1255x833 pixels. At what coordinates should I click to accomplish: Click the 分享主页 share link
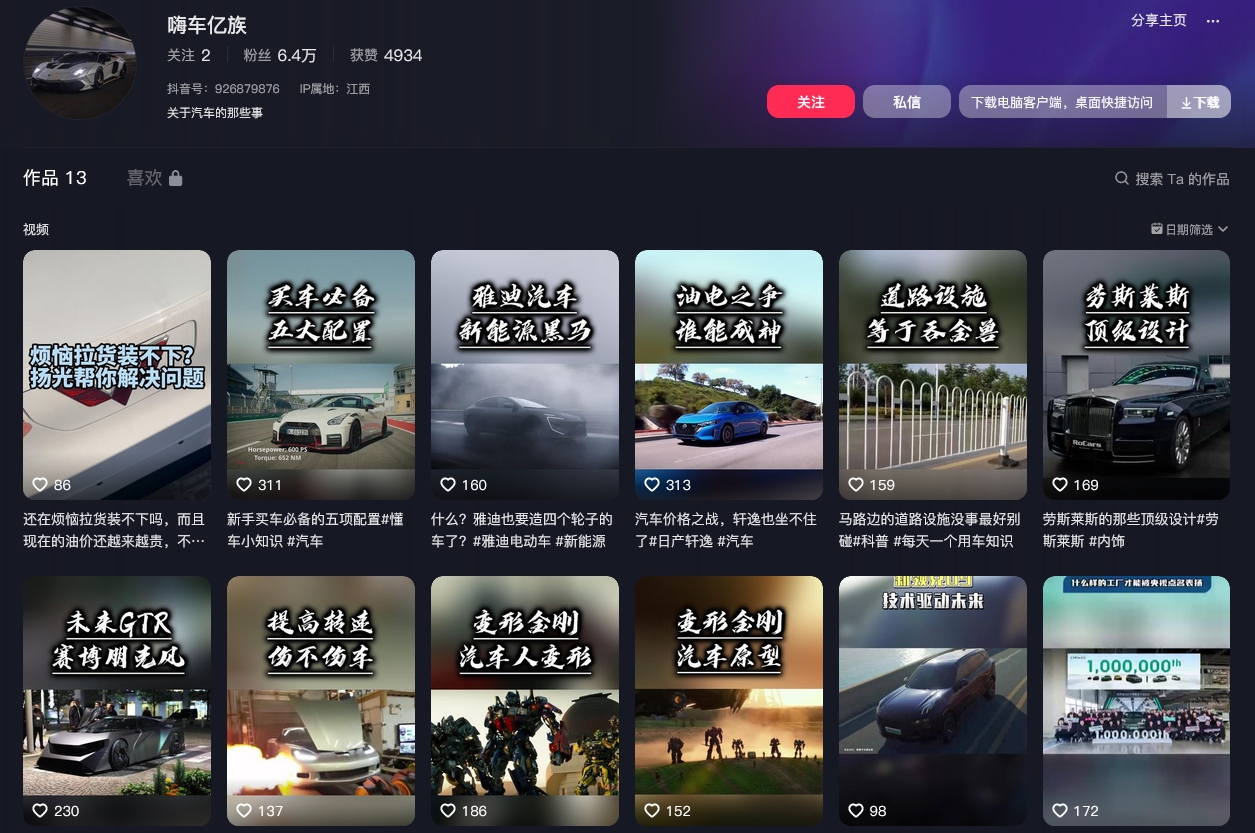pos(1159,21)
